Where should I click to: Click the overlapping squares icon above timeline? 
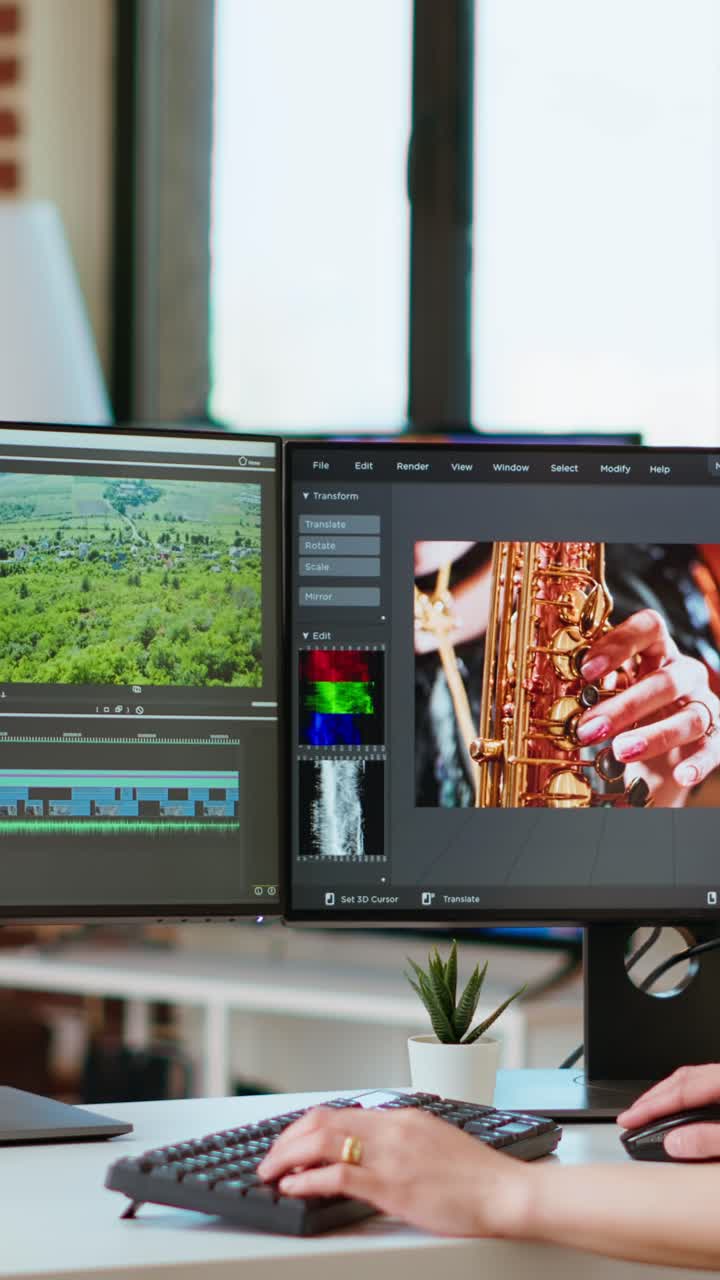coord(118,709)
